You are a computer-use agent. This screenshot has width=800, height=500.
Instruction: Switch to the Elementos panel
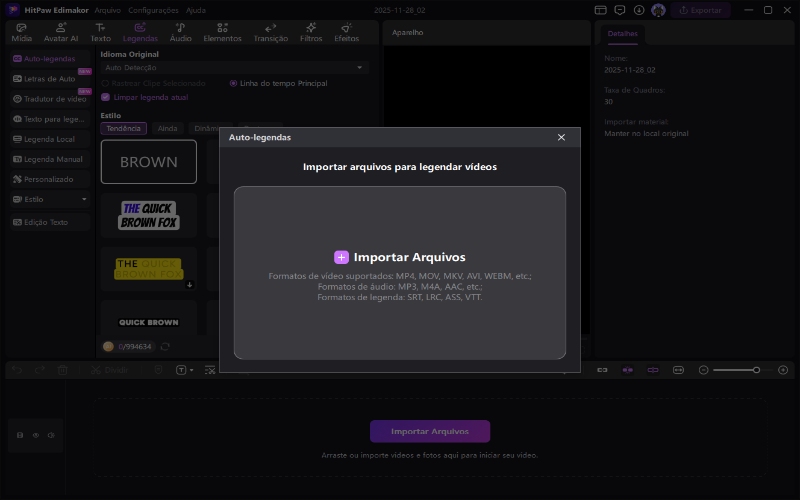222,32
